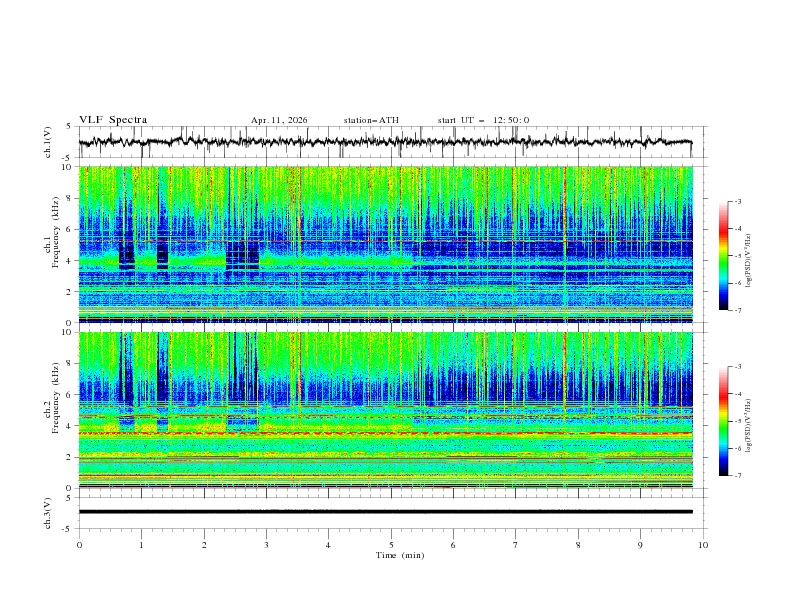Screen dimensions: 792x612
Task: Click the "-3" tick on ch.2 colorbar
Action: tap(737, 367)
